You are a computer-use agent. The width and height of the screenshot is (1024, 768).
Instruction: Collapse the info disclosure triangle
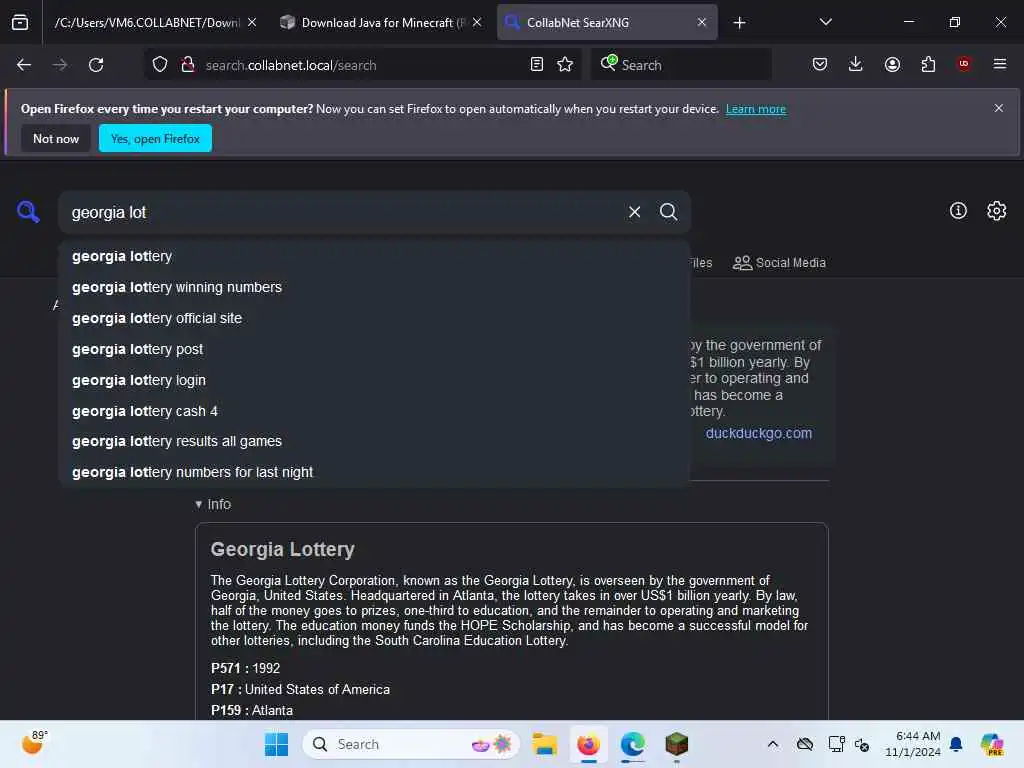[x=199, y=504]
